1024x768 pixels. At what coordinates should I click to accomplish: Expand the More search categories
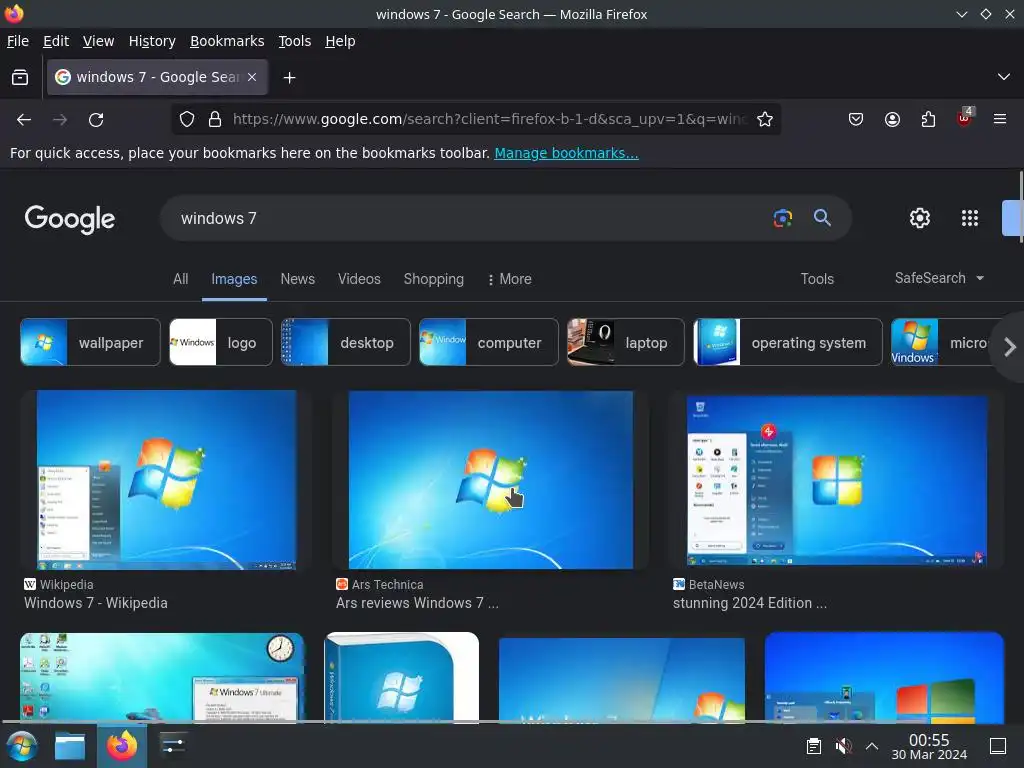click(x=510, y=279)
